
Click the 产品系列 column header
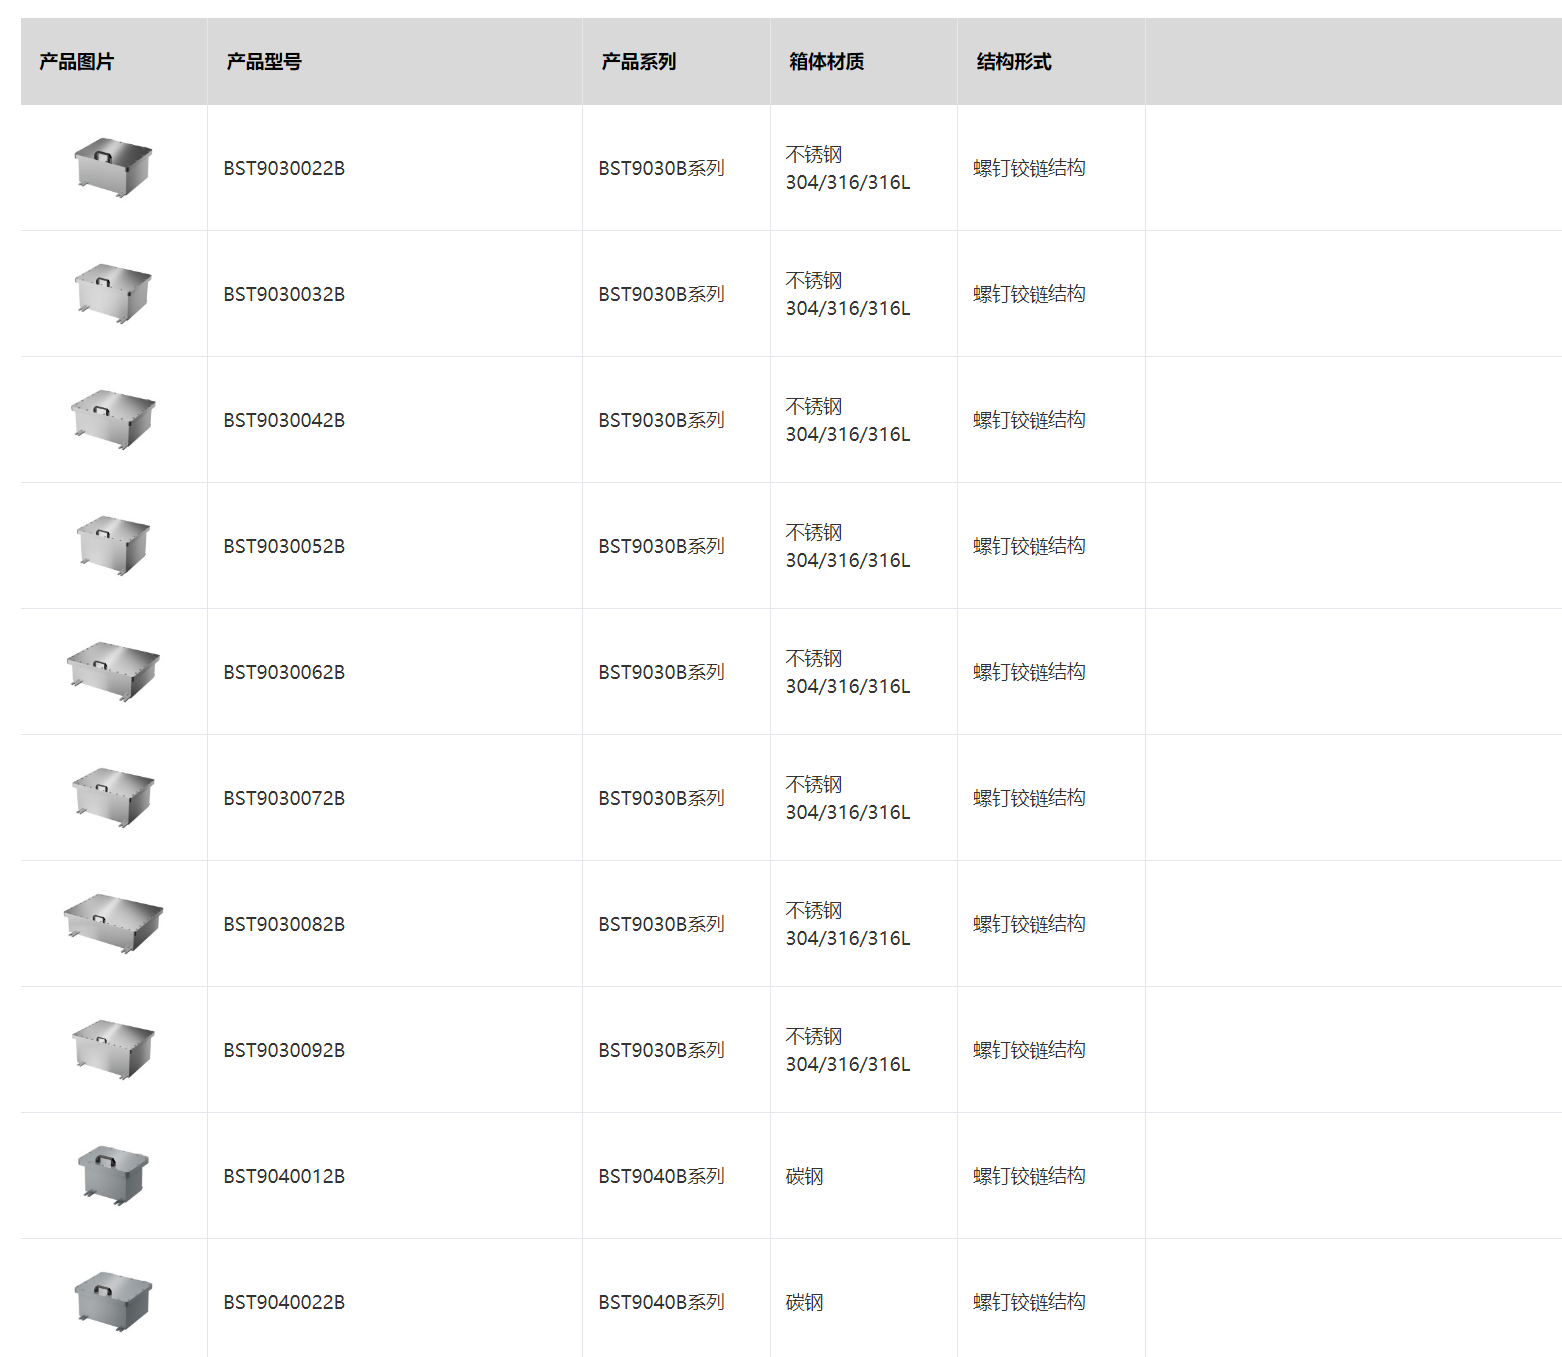[x=639, y=62]
